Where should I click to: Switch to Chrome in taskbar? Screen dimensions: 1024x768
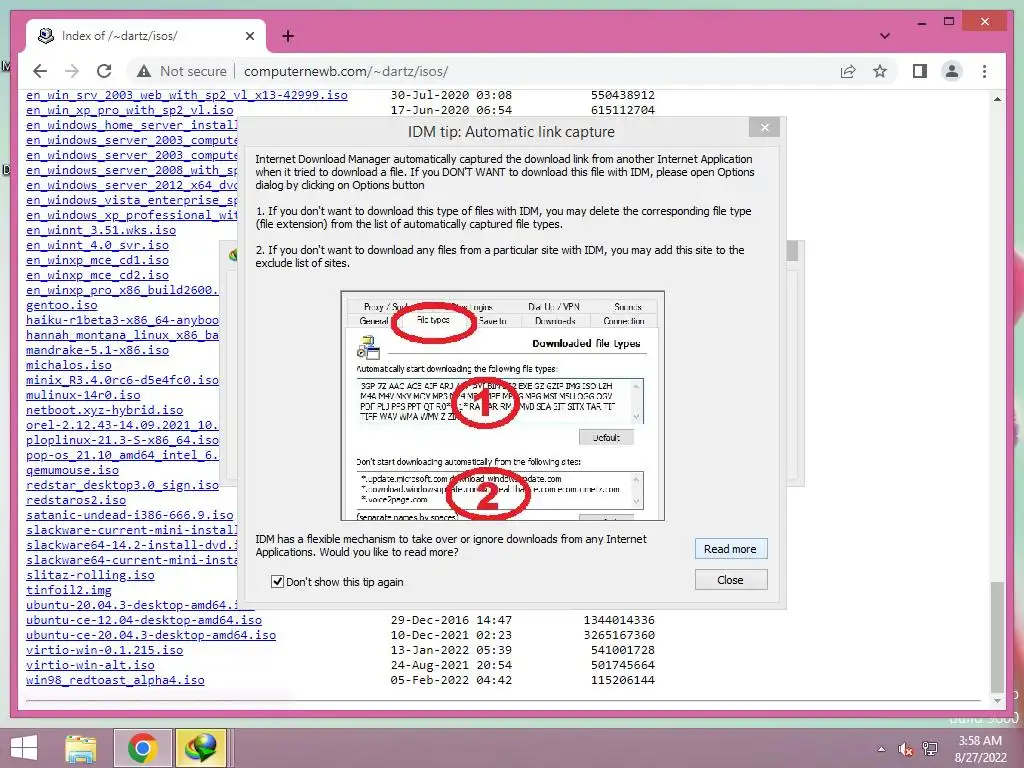tap(143, 747)
